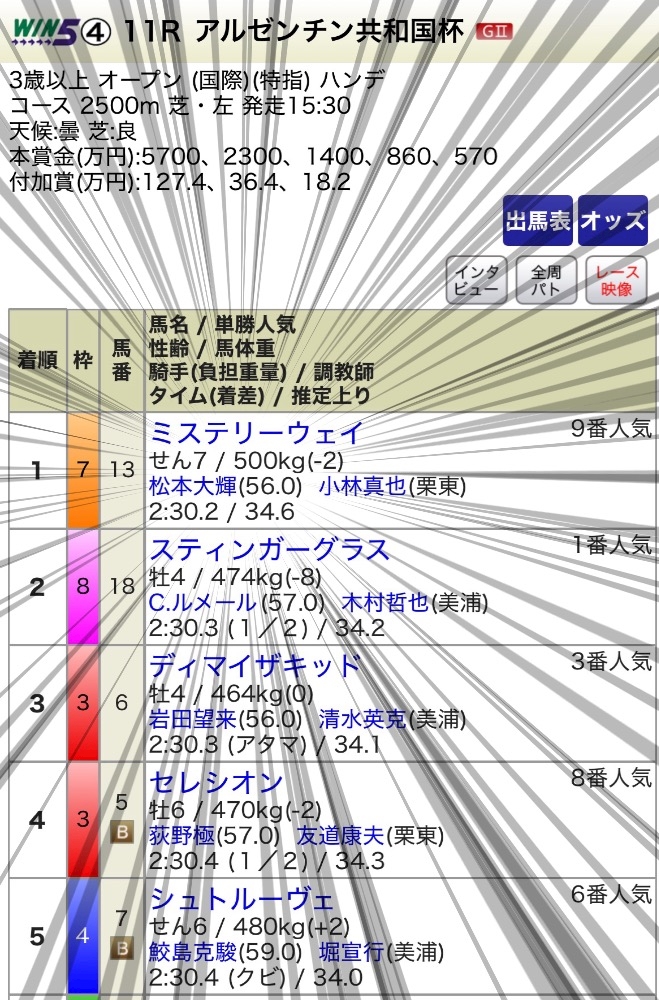Open the 出馬表 entry table
The height and width of the screenshot is (1000, 659).
tap(537, 221)
